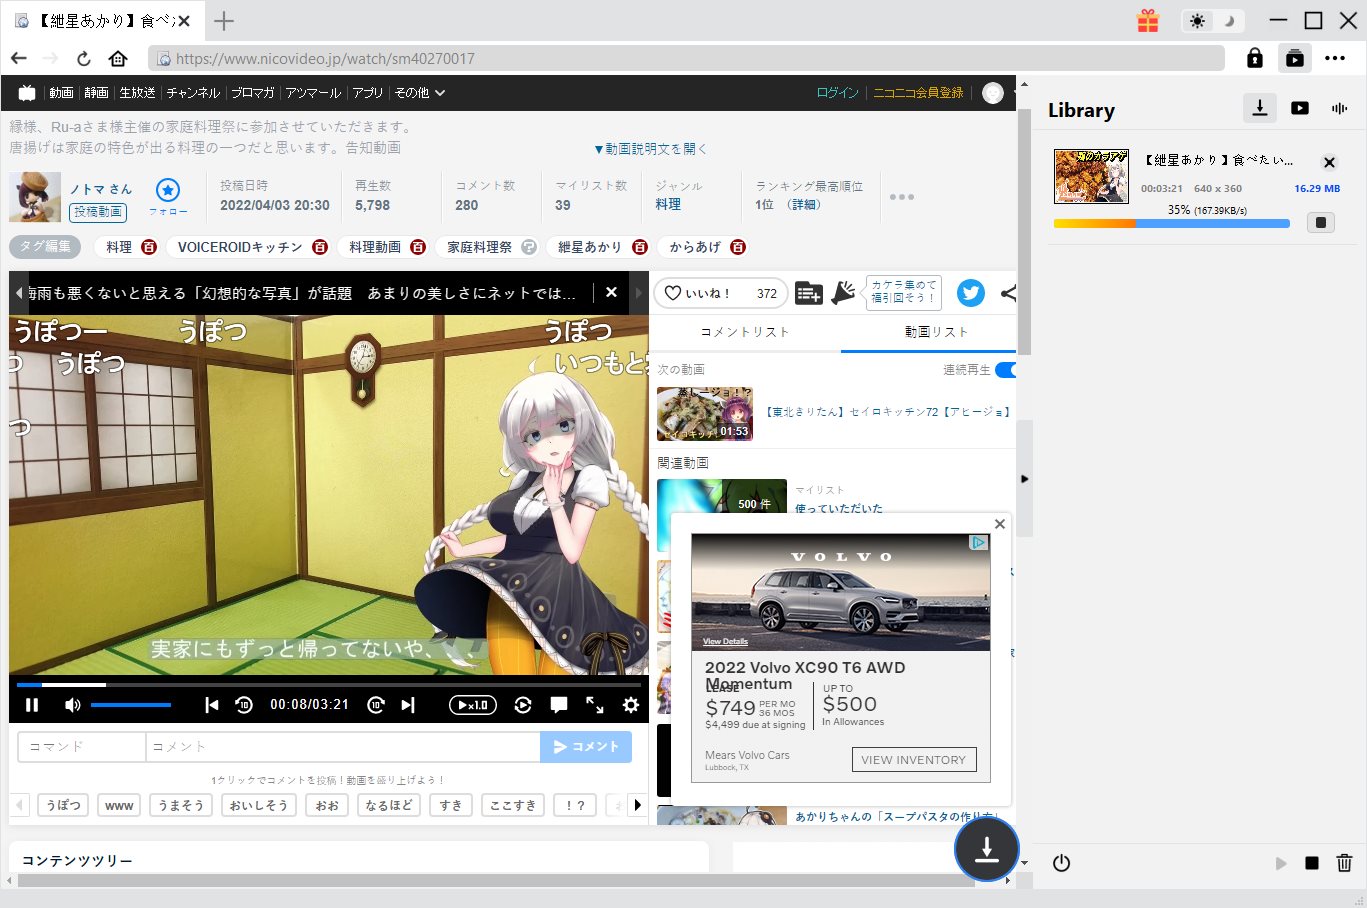Screen dimensions: 1367x908
Task: Toggle 連続再生 autoplay switch
Action: (x=1005, y=370)
